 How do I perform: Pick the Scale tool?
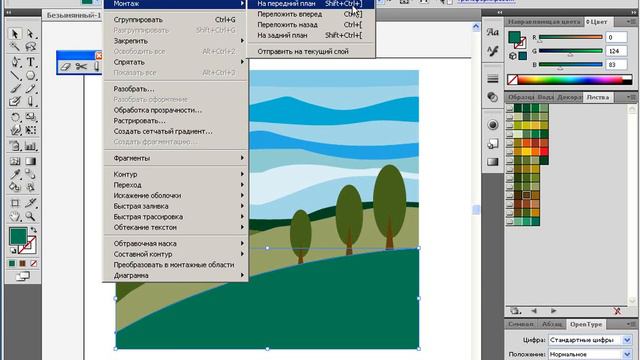point(30,118)
